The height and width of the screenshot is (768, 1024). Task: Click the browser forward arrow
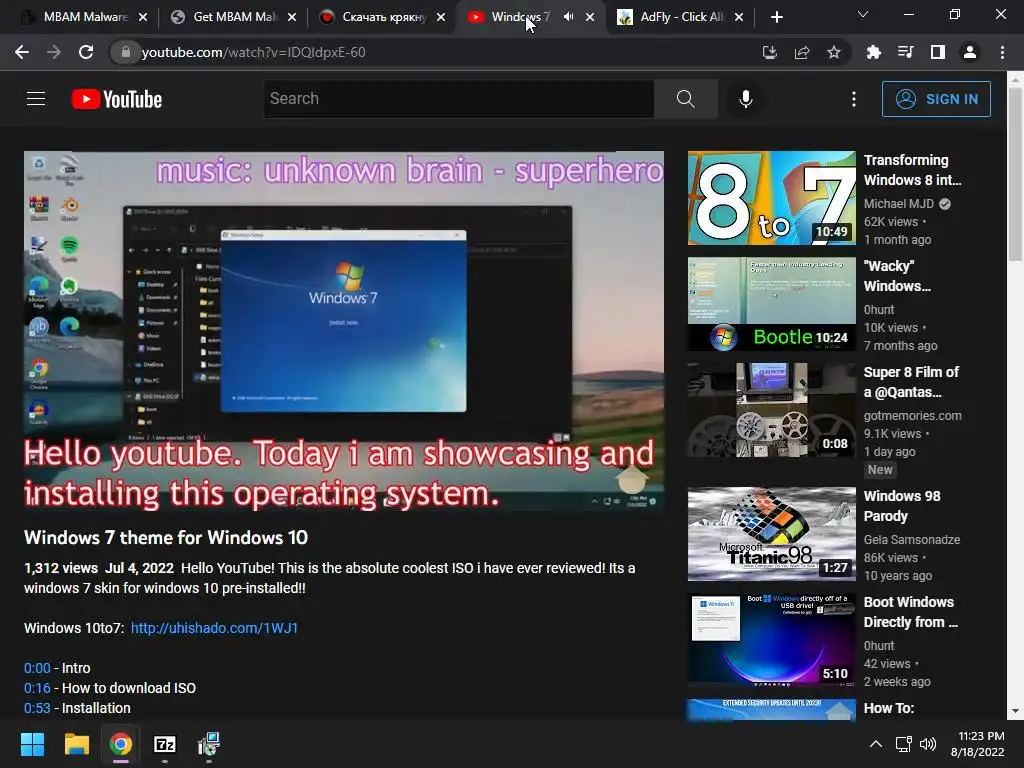54,52
